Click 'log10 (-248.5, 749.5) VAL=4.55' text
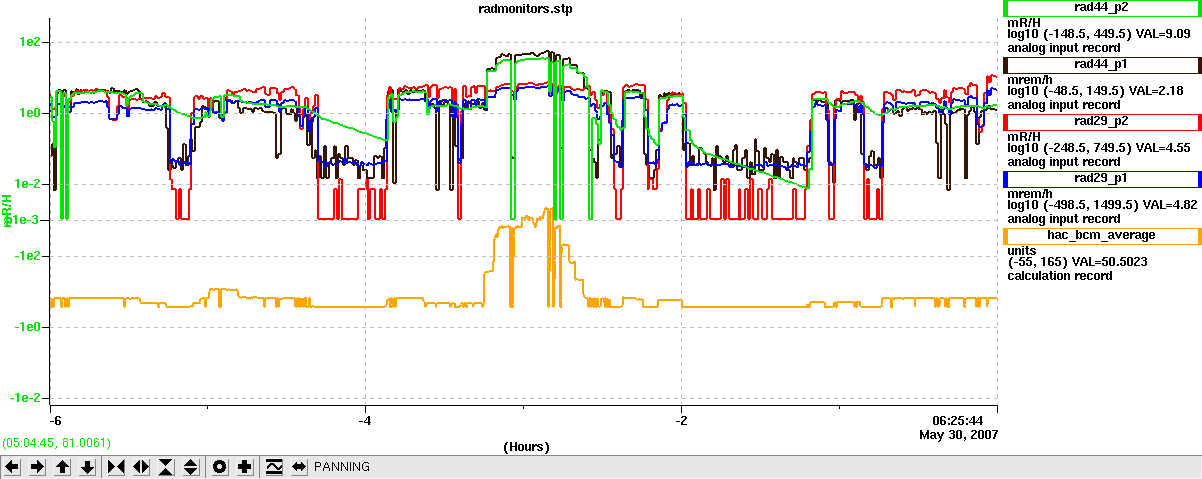 (x=1098, y=148)
